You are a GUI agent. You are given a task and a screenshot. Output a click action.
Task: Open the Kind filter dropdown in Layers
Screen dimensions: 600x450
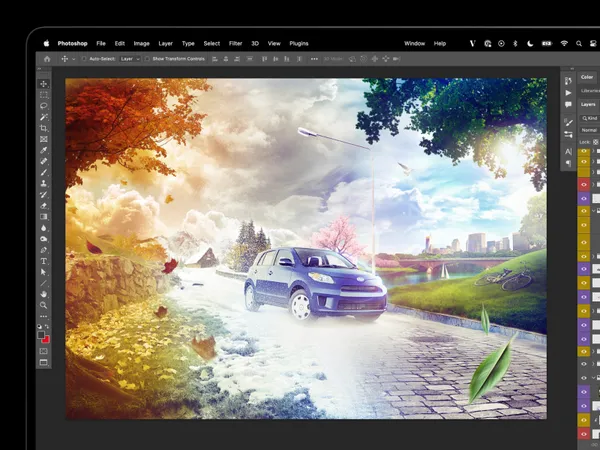(589, 118)
